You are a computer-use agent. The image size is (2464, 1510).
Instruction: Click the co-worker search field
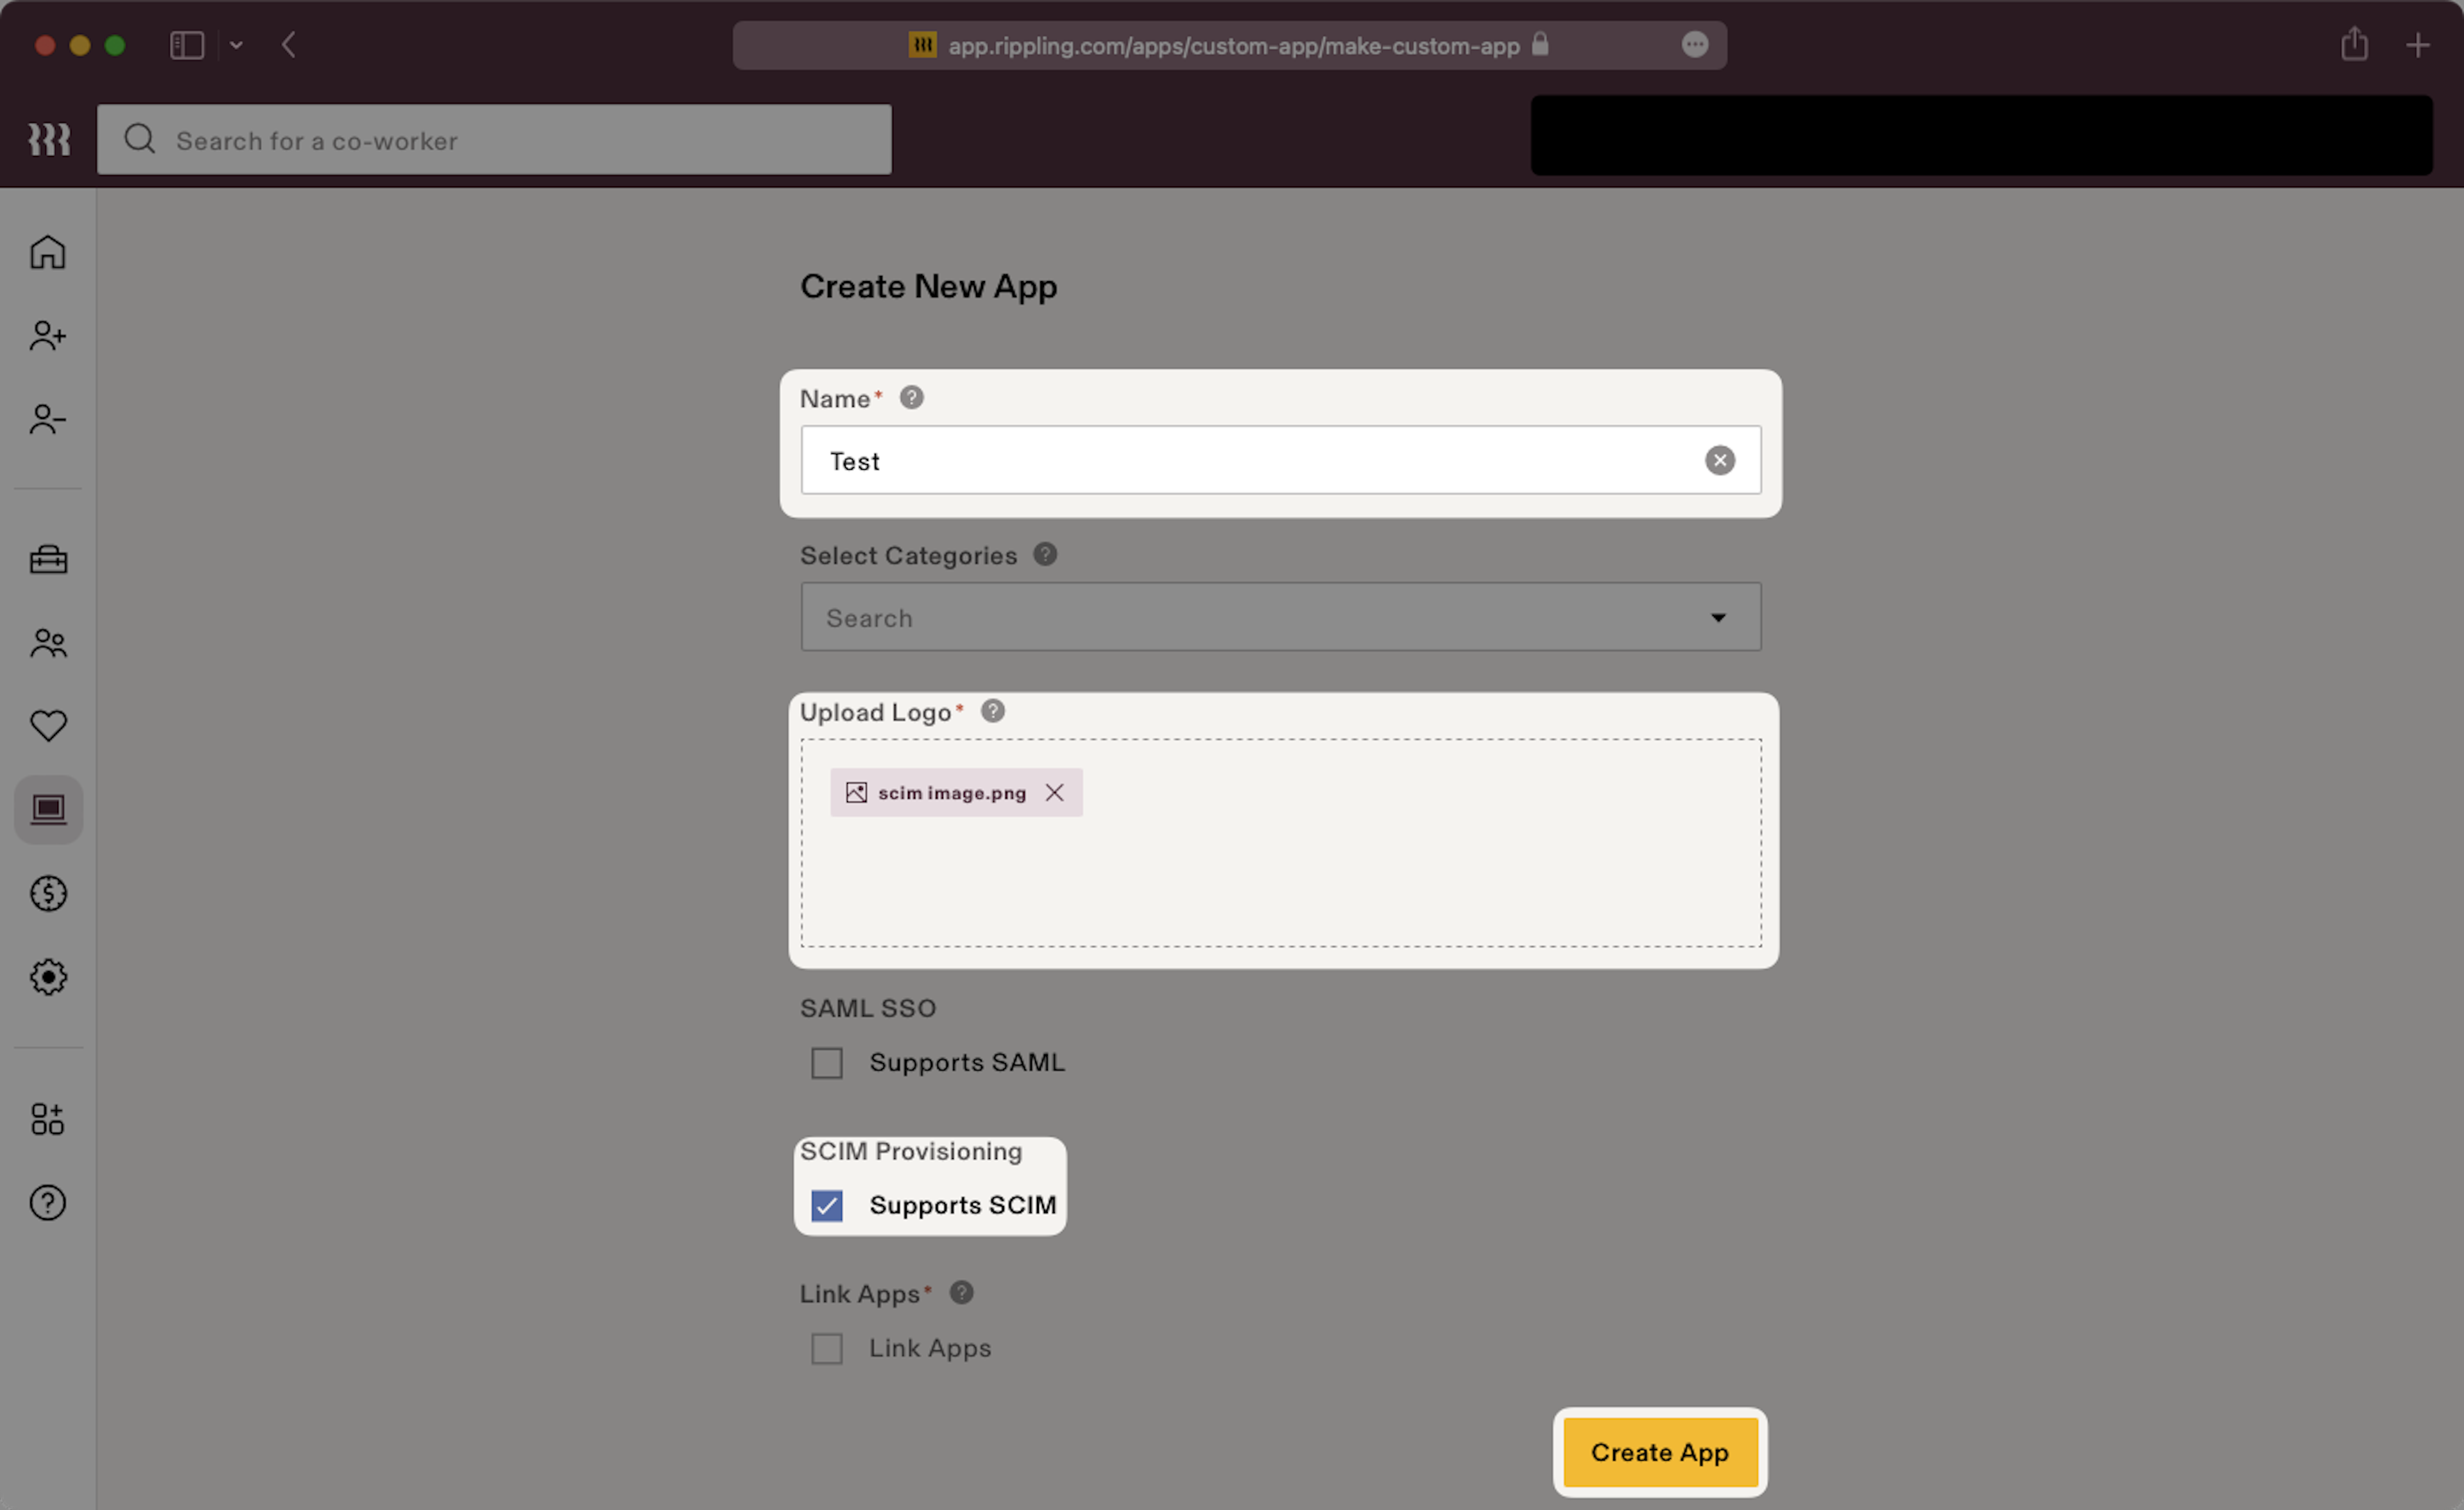(494, 140)
